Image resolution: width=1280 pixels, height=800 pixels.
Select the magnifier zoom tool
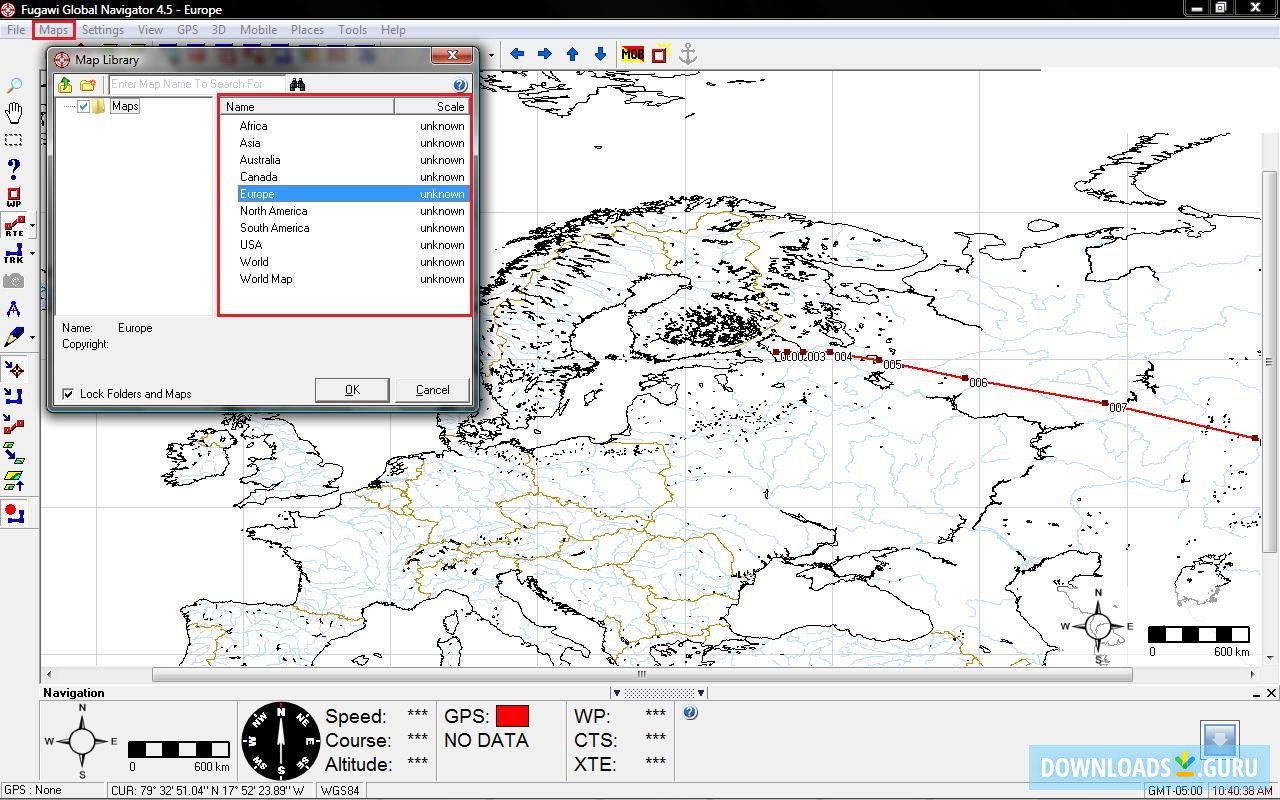click(x=14, y=86)
